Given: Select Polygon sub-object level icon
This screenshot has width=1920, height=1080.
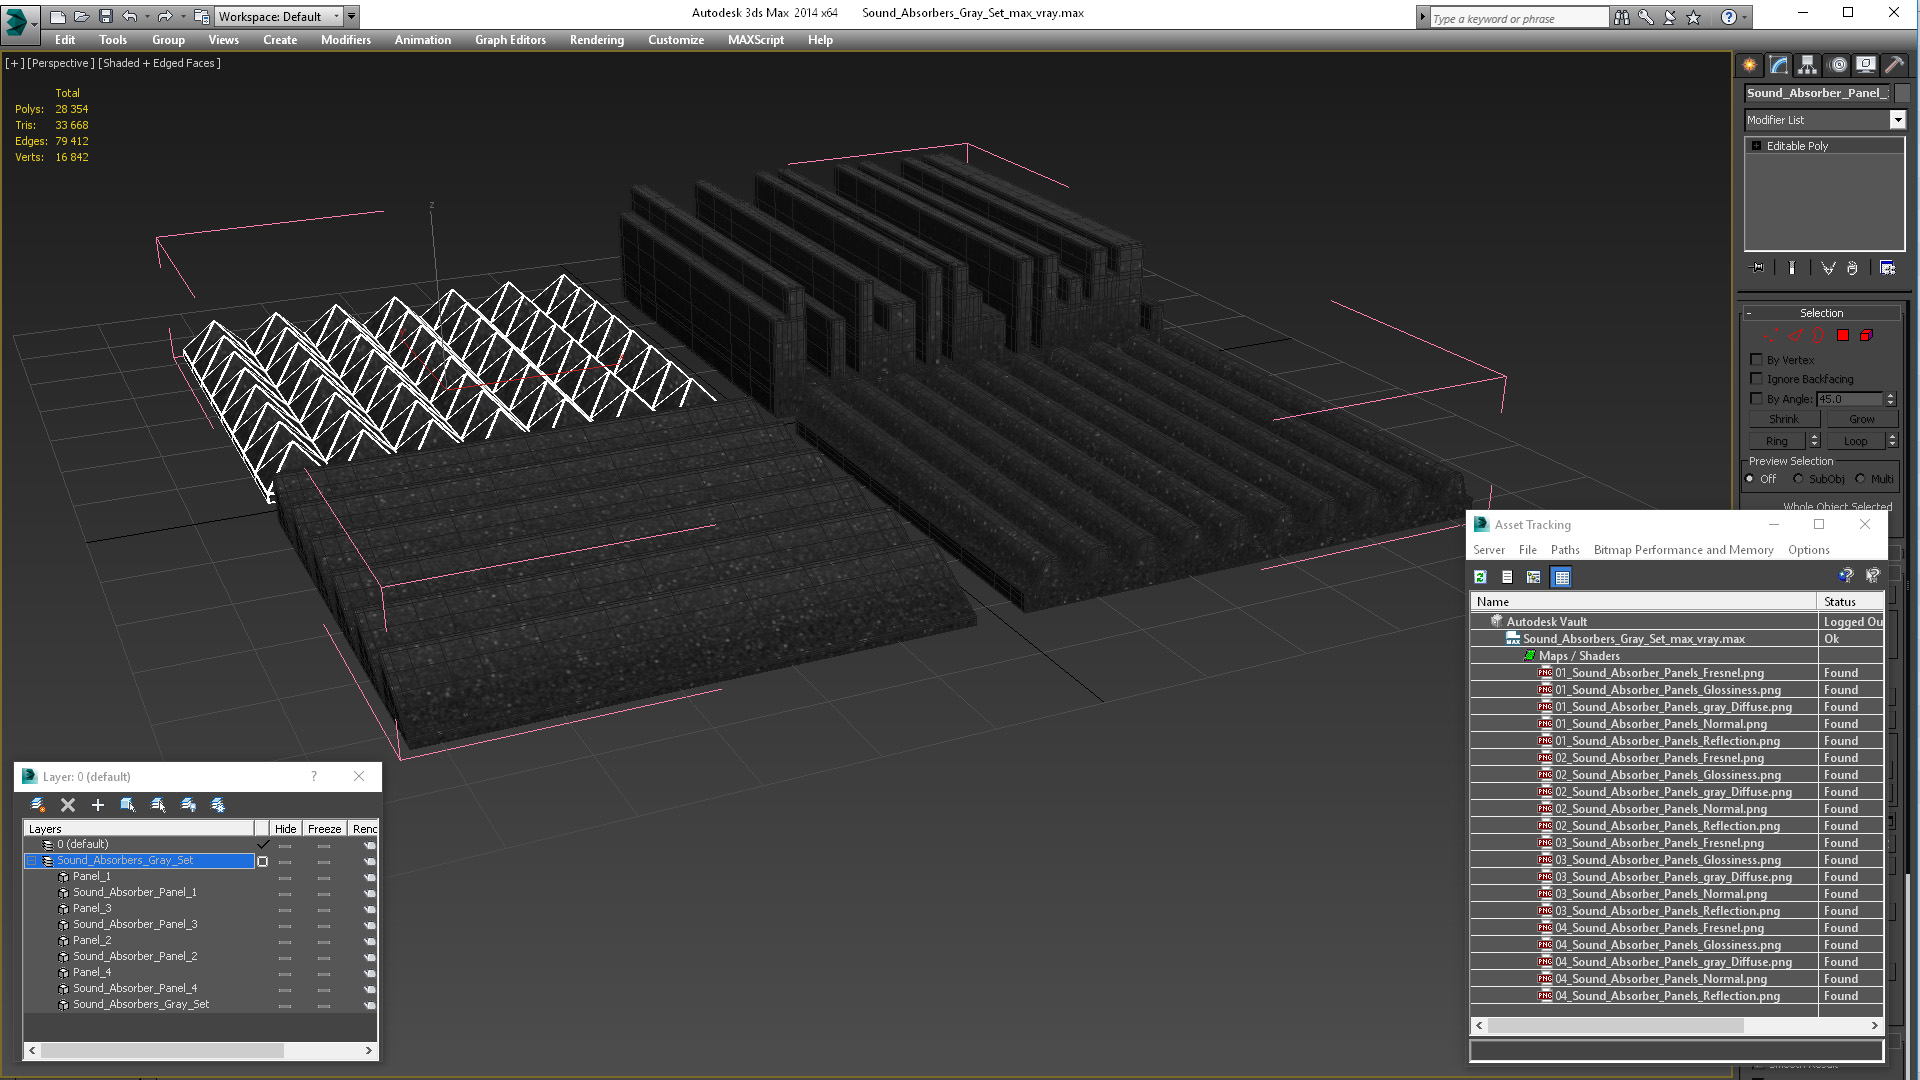Looking at the screenshot, I should click(1842, 336).
